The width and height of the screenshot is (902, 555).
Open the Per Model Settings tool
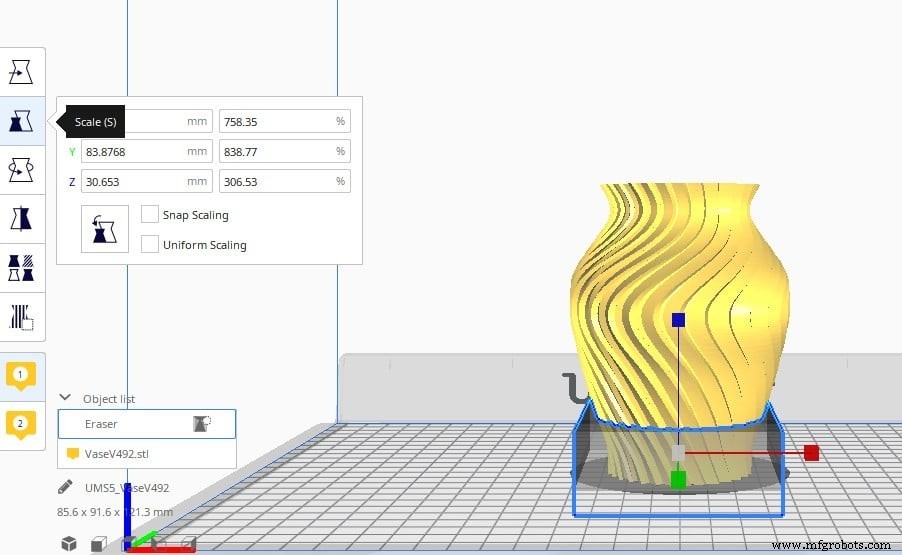pos(21,268)
